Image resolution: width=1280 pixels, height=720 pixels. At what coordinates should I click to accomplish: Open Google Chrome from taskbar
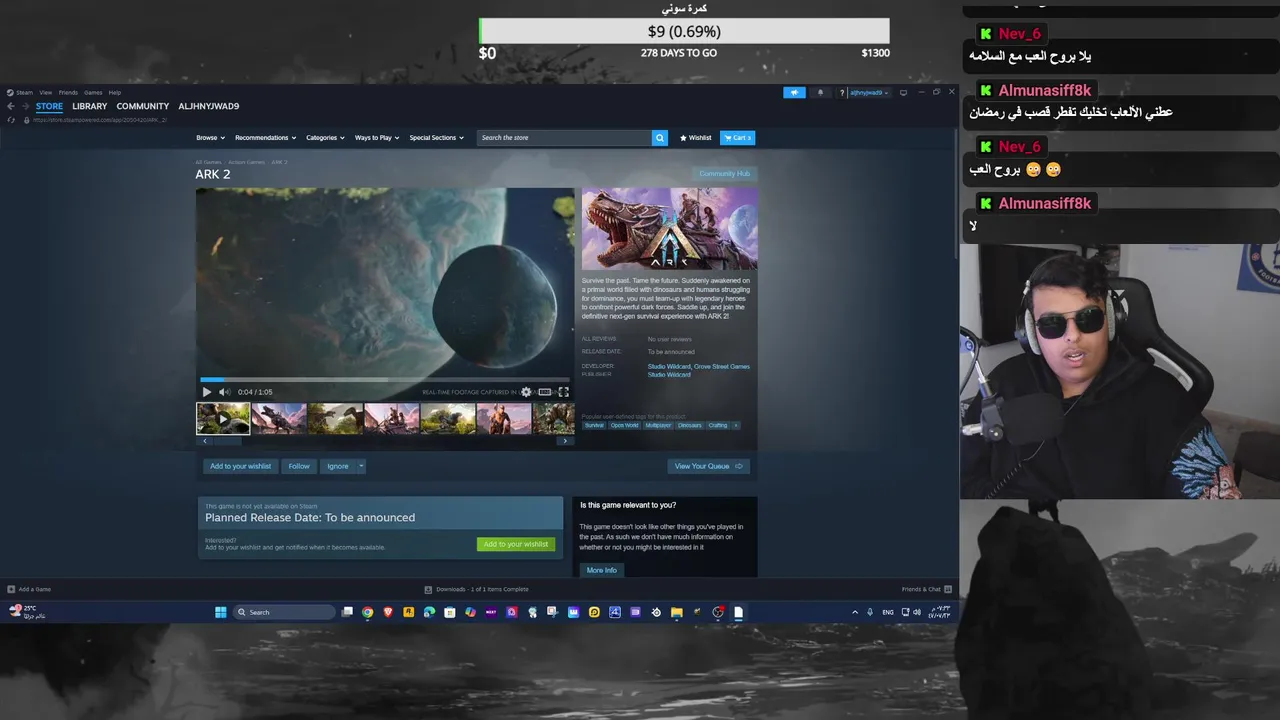click(x=368, y=612)
